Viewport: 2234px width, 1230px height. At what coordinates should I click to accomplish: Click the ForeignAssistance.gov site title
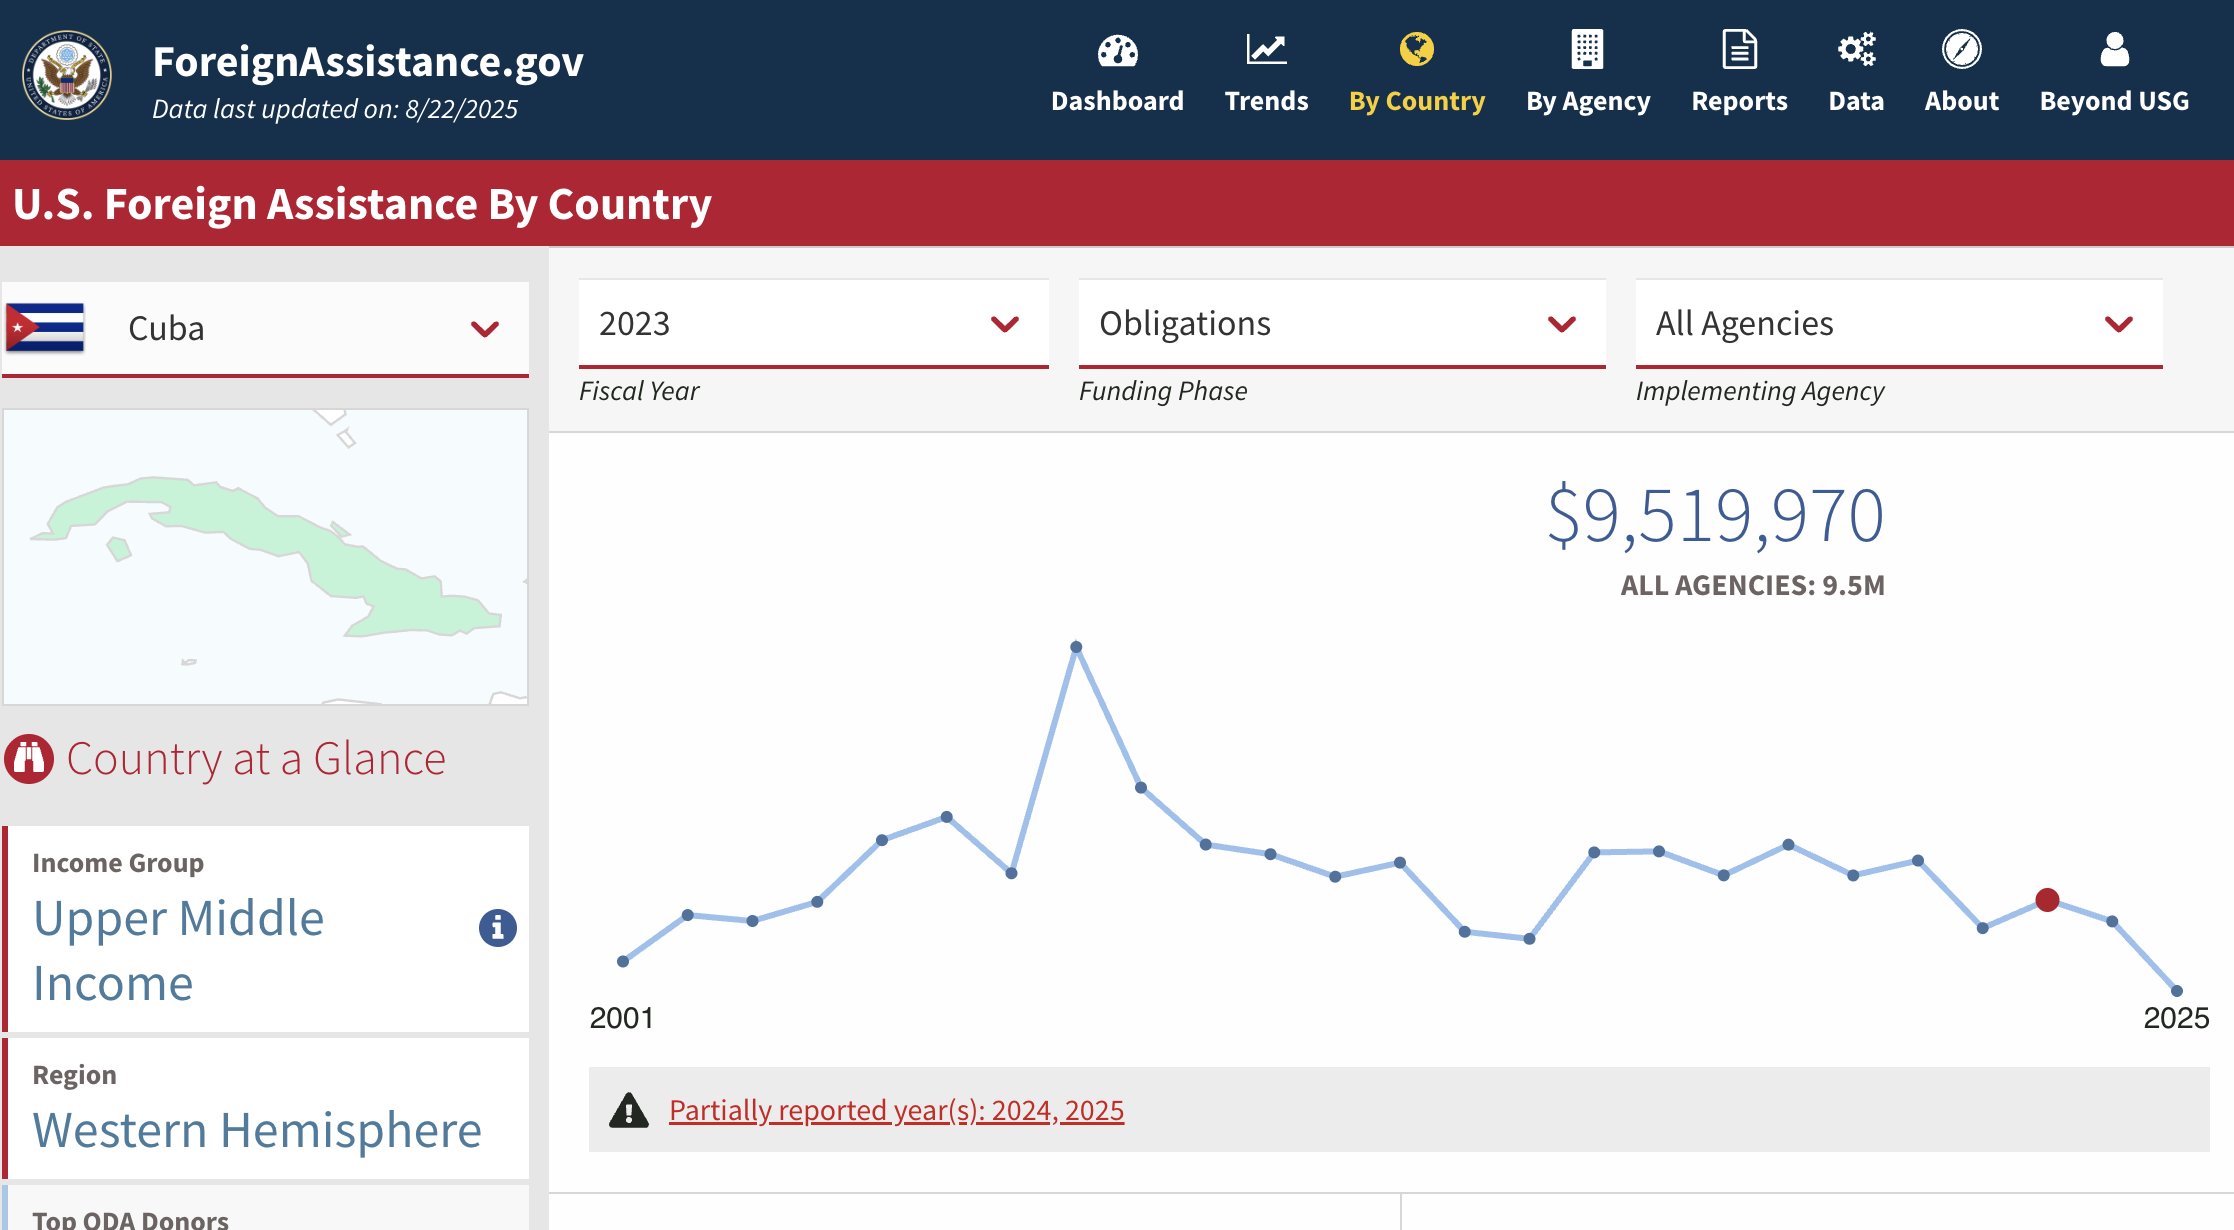[367, 62]
